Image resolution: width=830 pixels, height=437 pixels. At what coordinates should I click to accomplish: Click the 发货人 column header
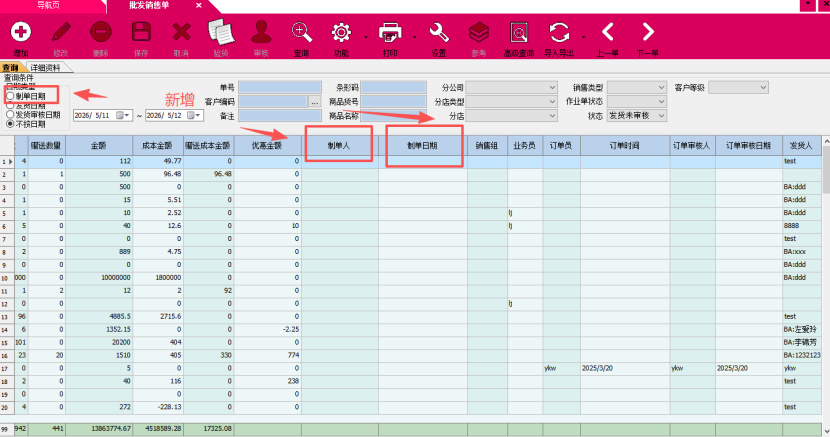point(801,145)
